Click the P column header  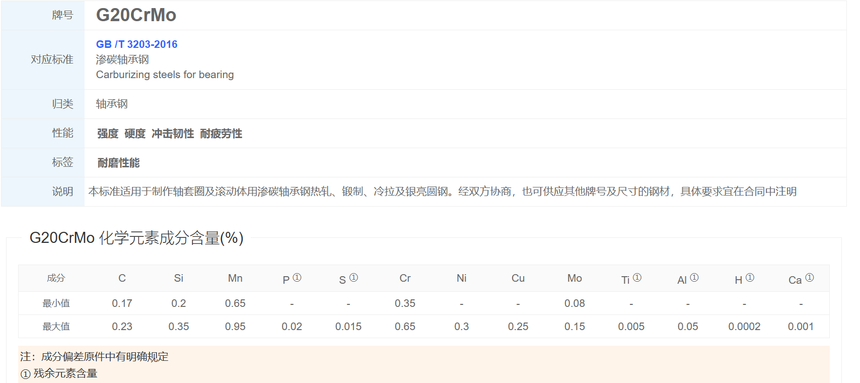[292, 279]
